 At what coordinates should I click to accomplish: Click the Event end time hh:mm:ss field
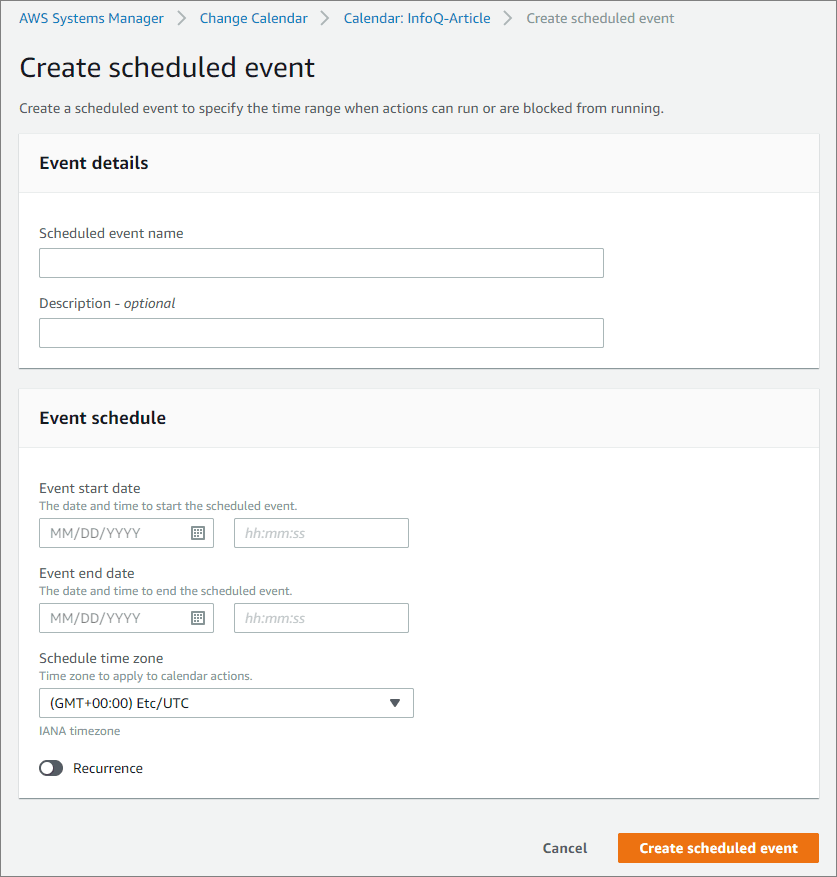321,618
